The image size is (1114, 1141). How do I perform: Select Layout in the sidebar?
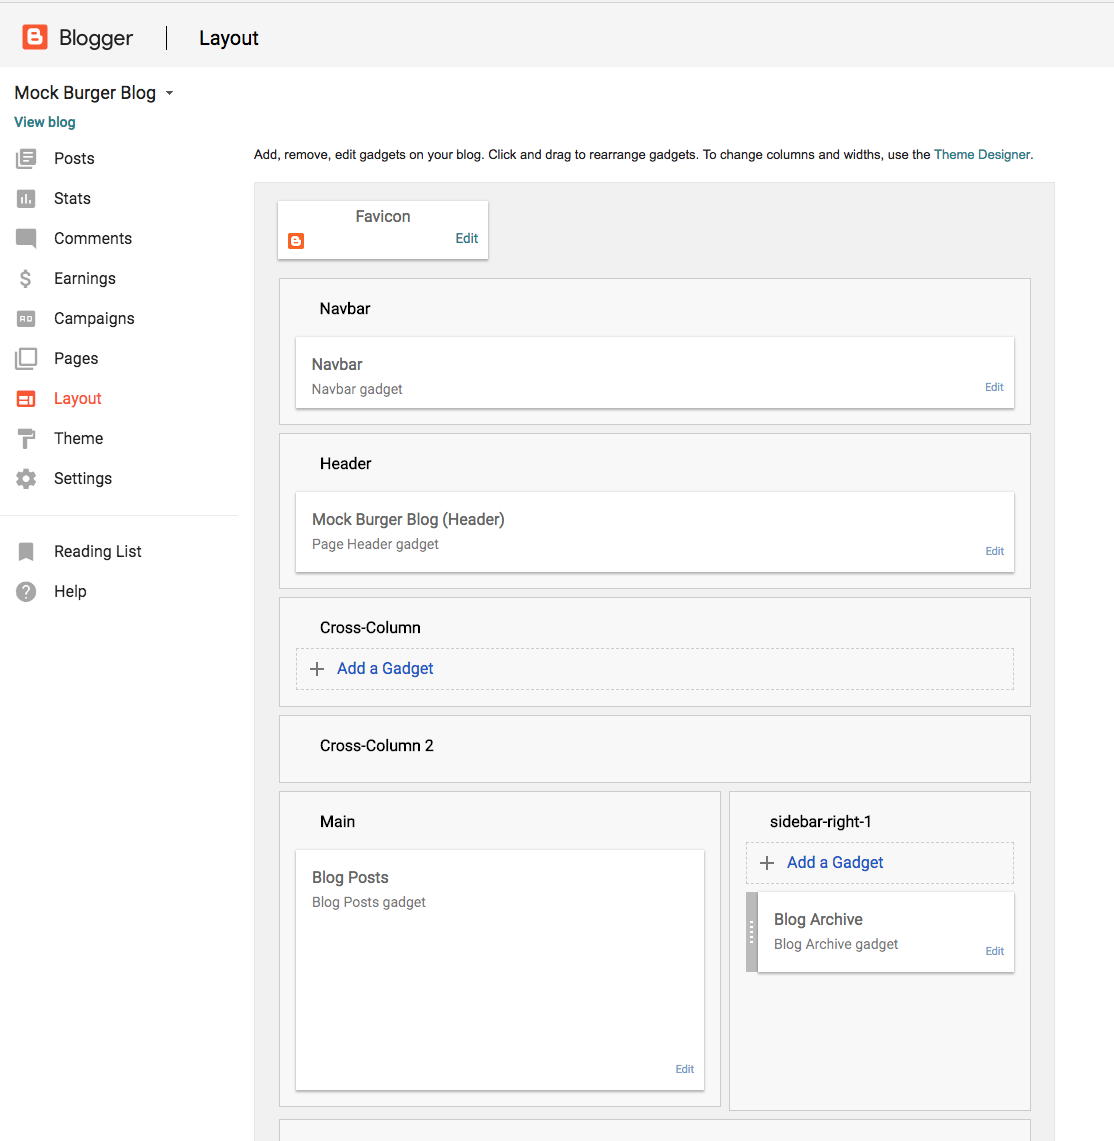pyautogui.click(x=77, y=398)
